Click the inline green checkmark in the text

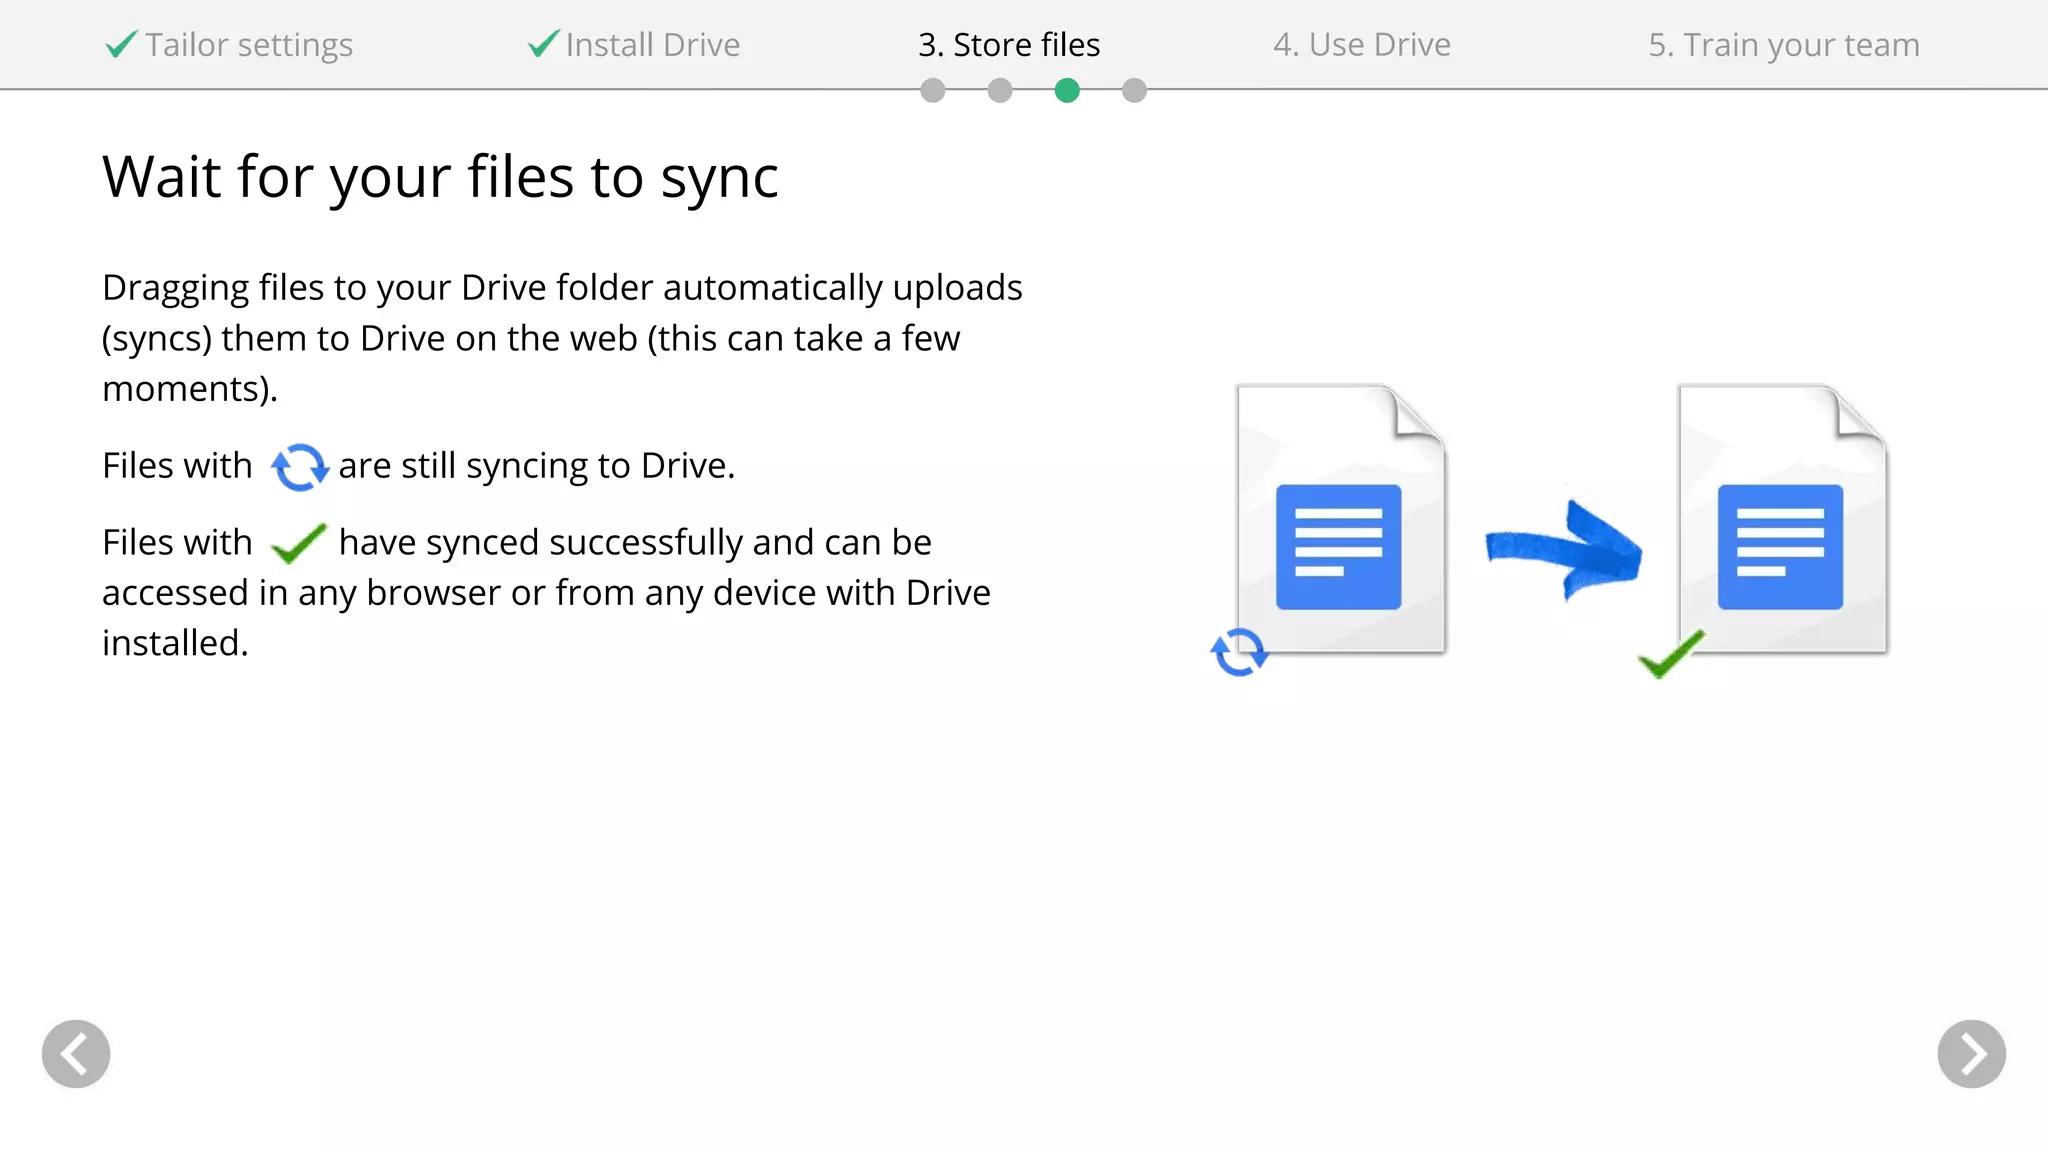coord(298,543)
